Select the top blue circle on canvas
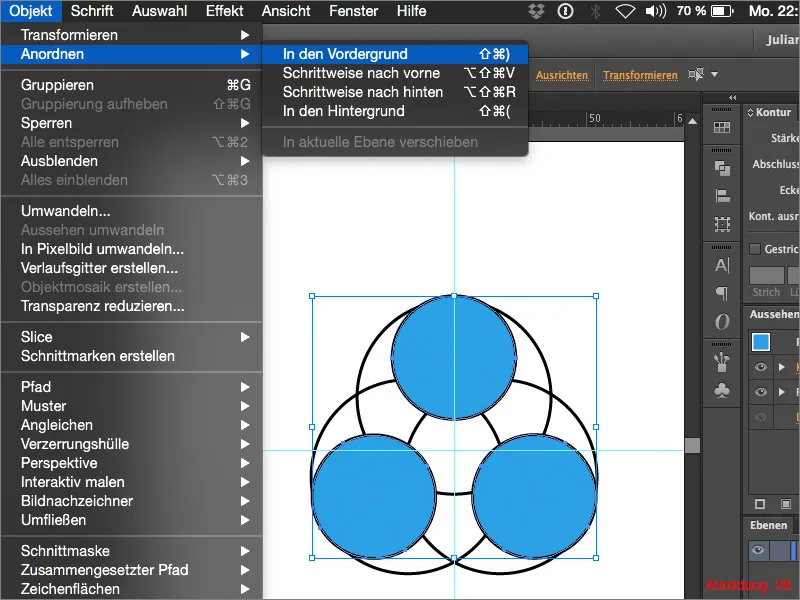Viewport: 800px width, 600px height. point(454,358)
